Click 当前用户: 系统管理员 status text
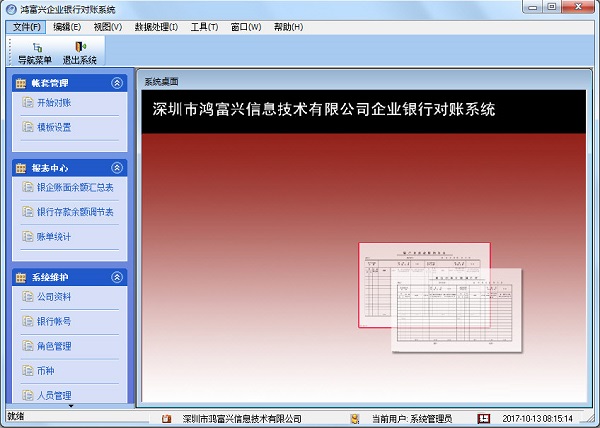The width and height of the screenshot is (600, 428). pos(412,419)
